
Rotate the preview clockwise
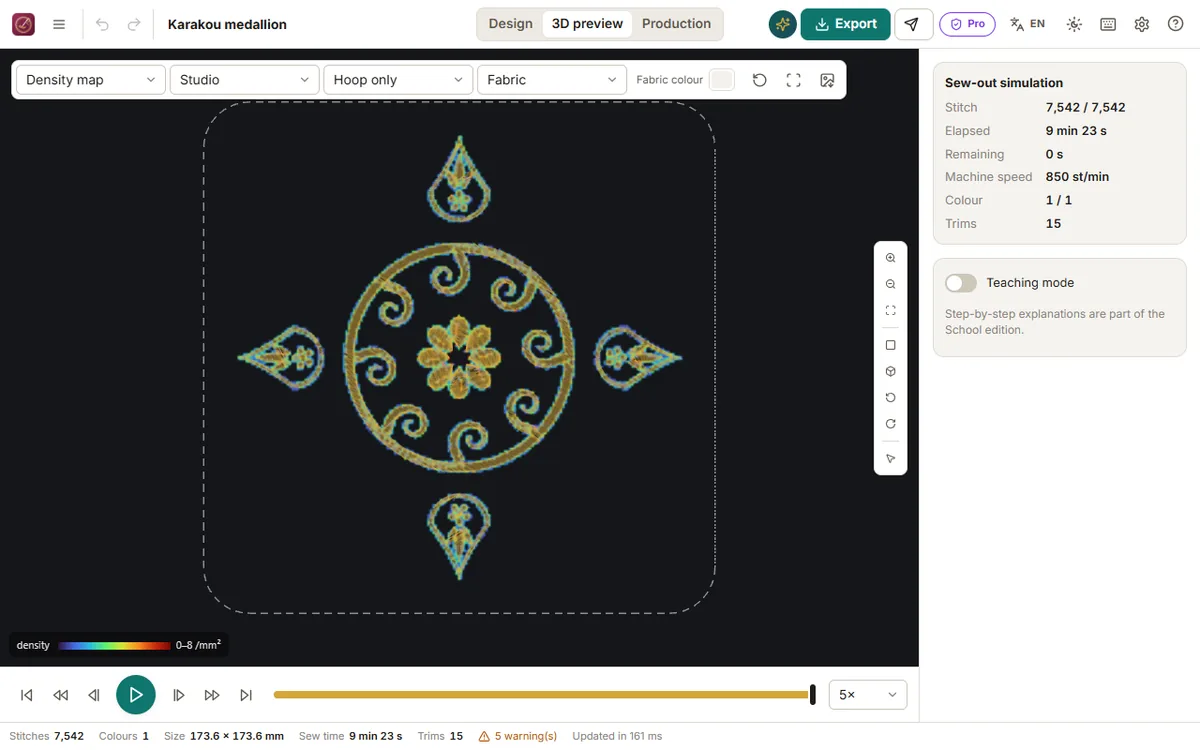[891, 423]
